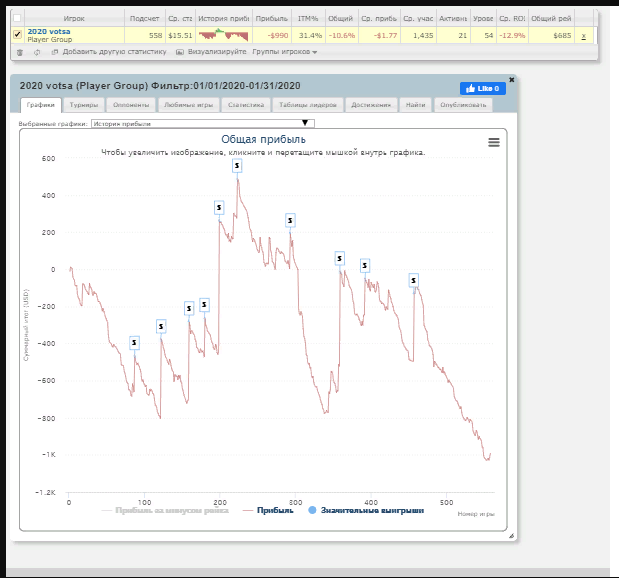
Task: Open the '2020 votsa' player link
Action: pos(49,31)
